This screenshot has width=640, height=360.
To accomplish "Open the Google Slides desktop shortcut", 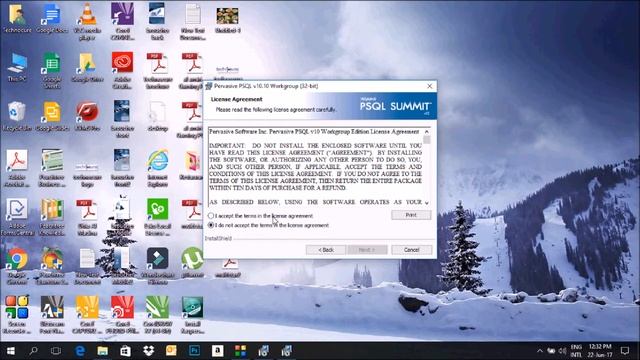I will pyautogui.click(x=52, y=116).
